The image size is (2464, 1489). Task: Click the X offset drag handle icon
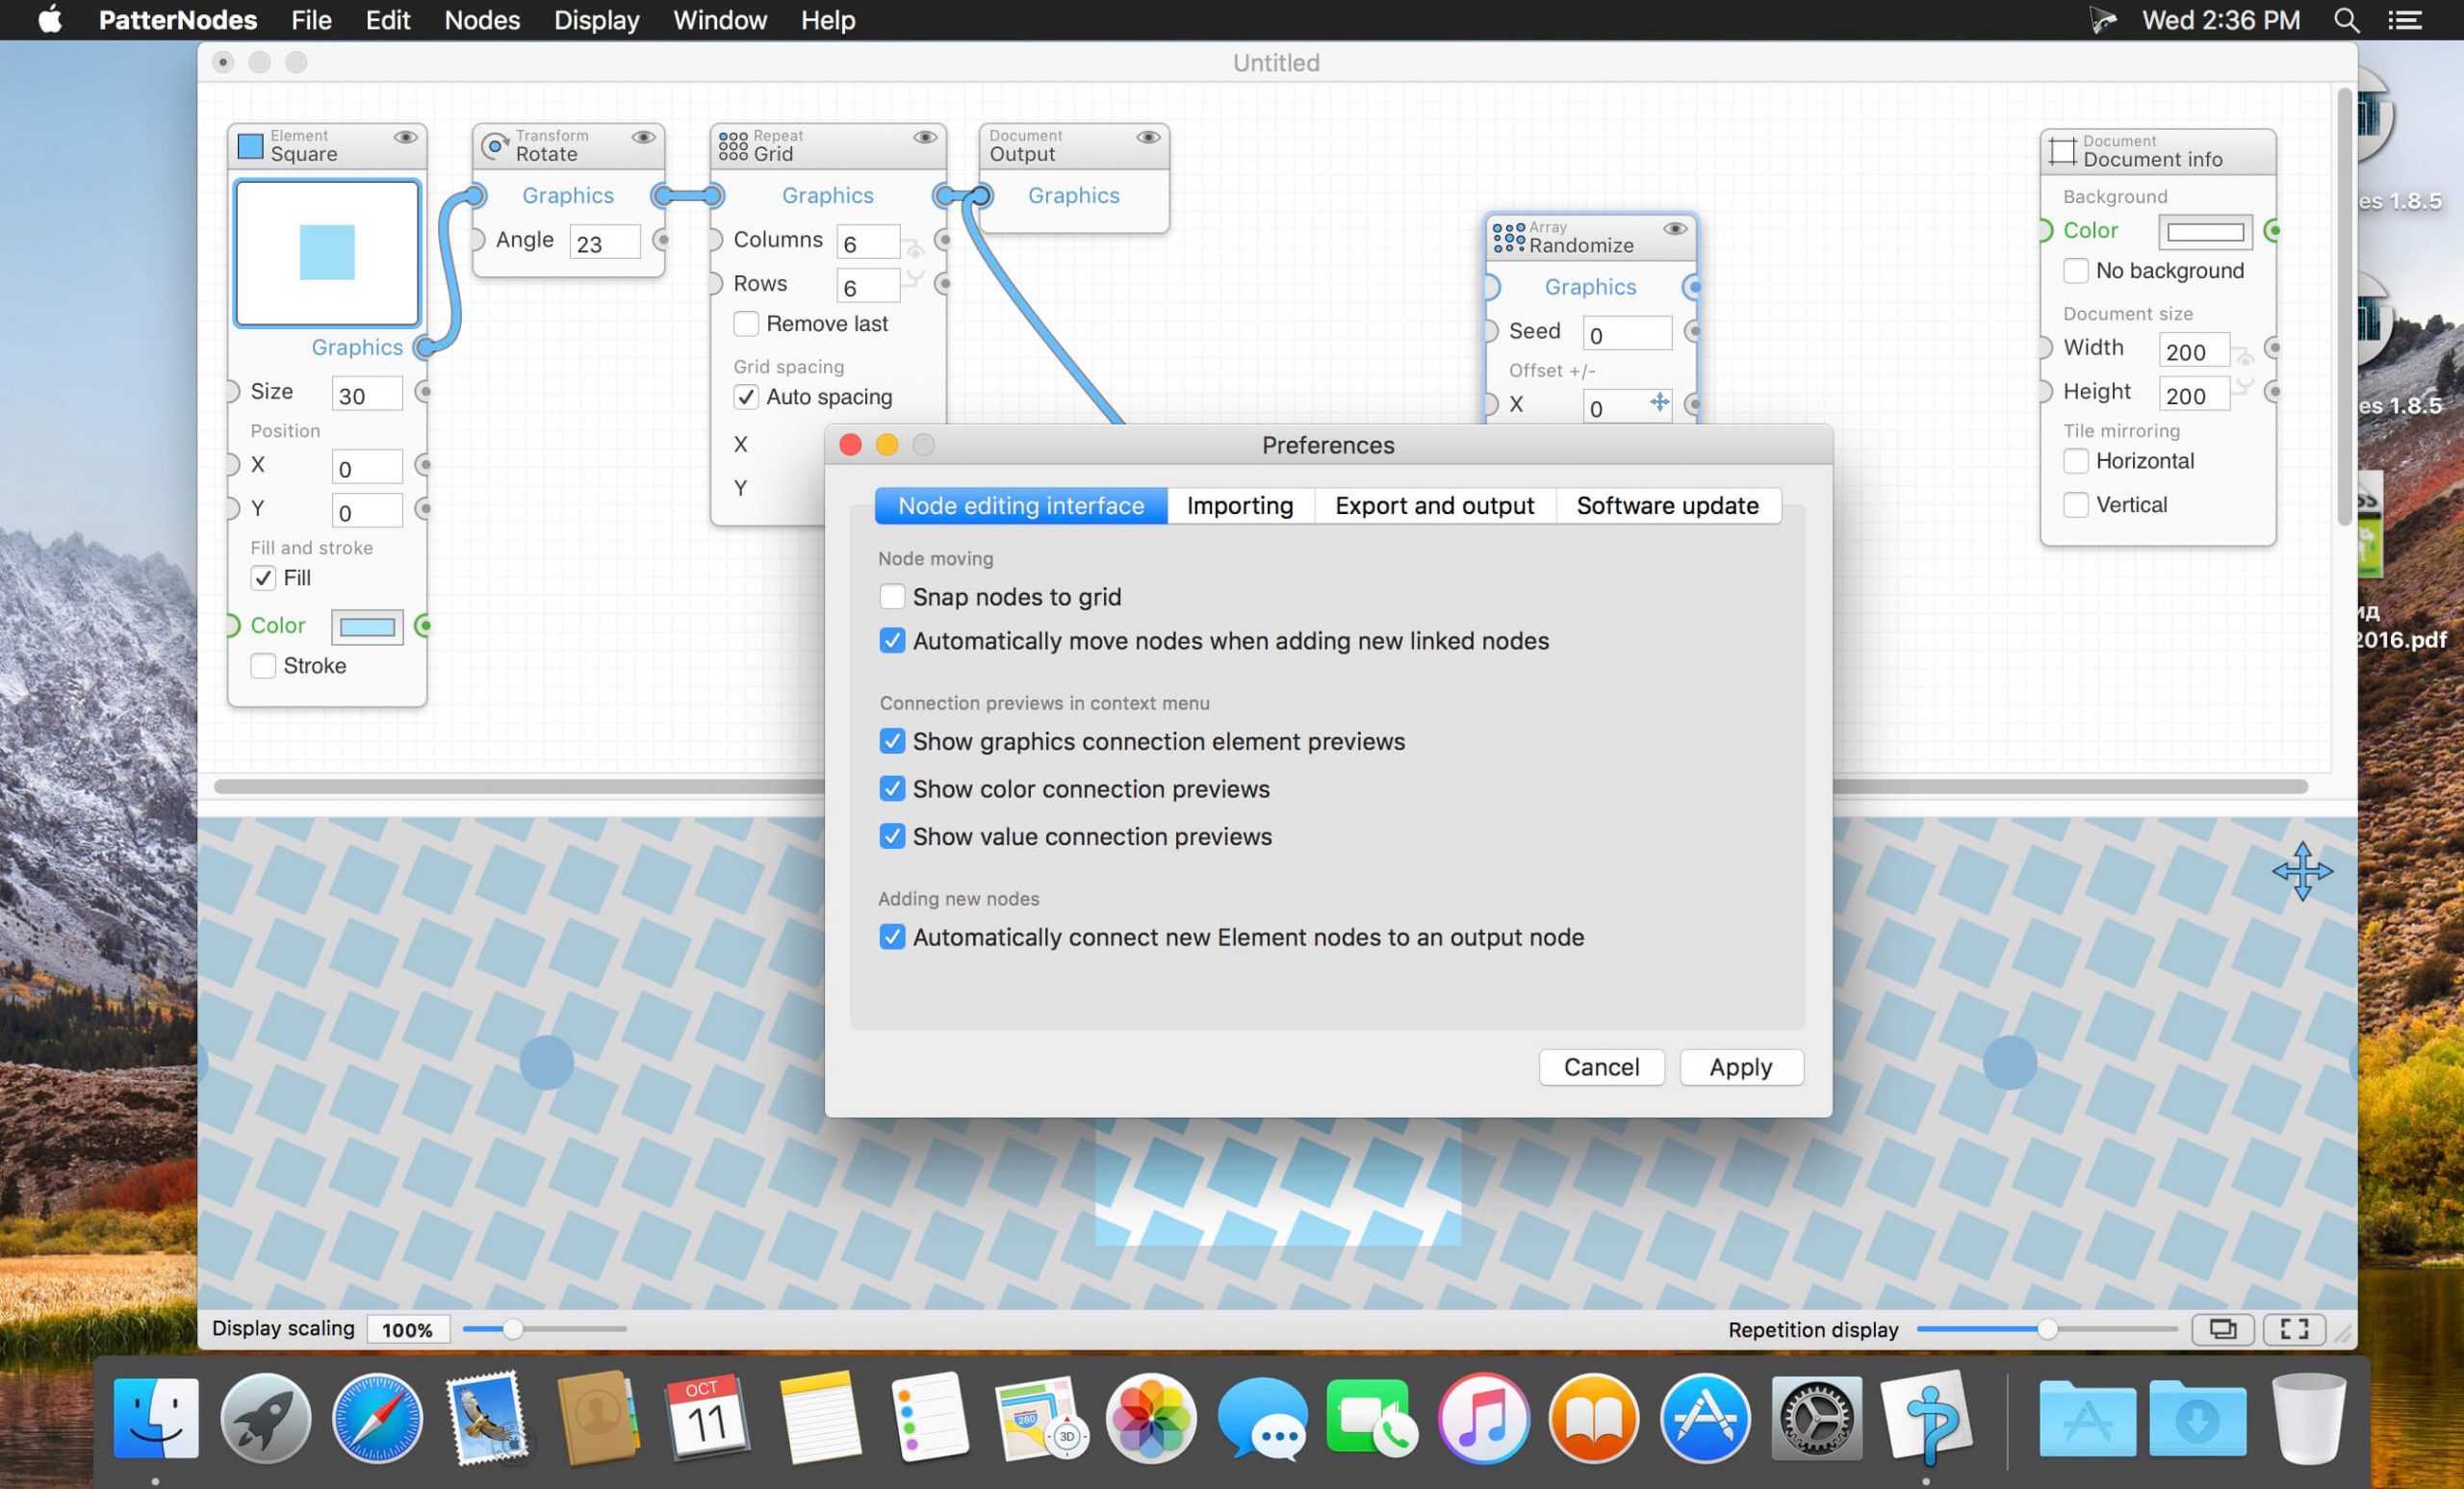click(x=1659, y=402)
